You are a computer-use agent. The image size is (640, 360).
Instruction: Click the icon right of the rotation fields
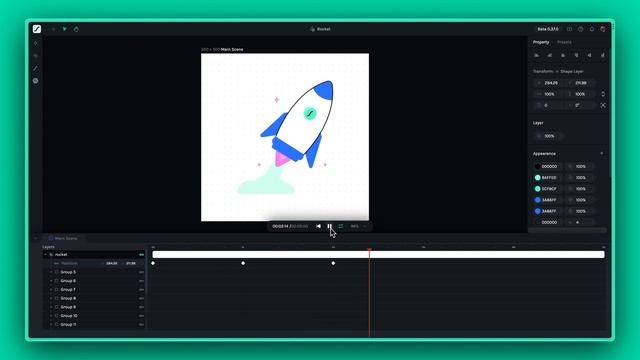point(603,105)
